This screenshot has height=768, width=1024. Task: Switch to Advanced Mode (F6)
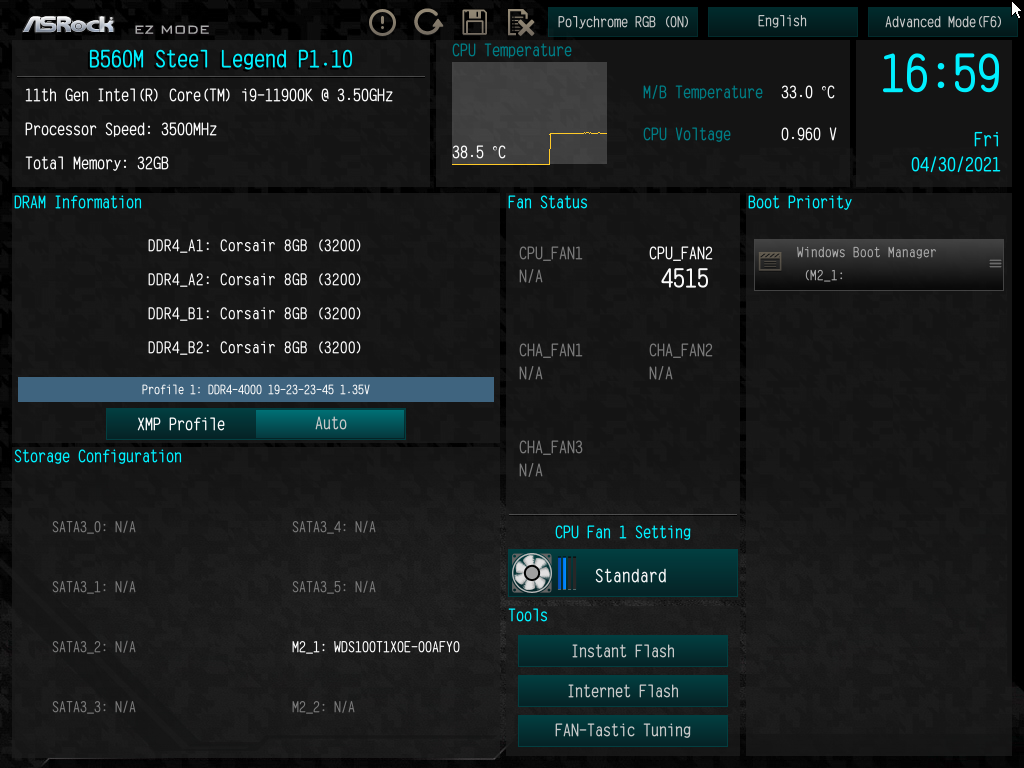942,22
